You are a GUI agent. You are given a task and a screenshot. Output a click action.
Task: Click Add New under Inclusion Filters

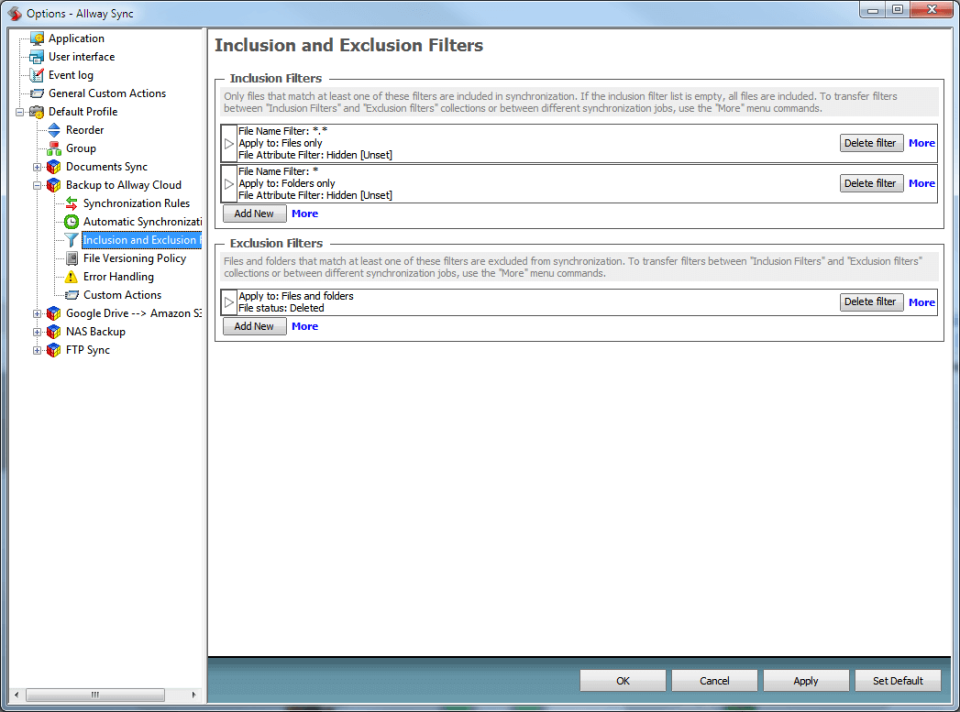click(x=253, y=213)
